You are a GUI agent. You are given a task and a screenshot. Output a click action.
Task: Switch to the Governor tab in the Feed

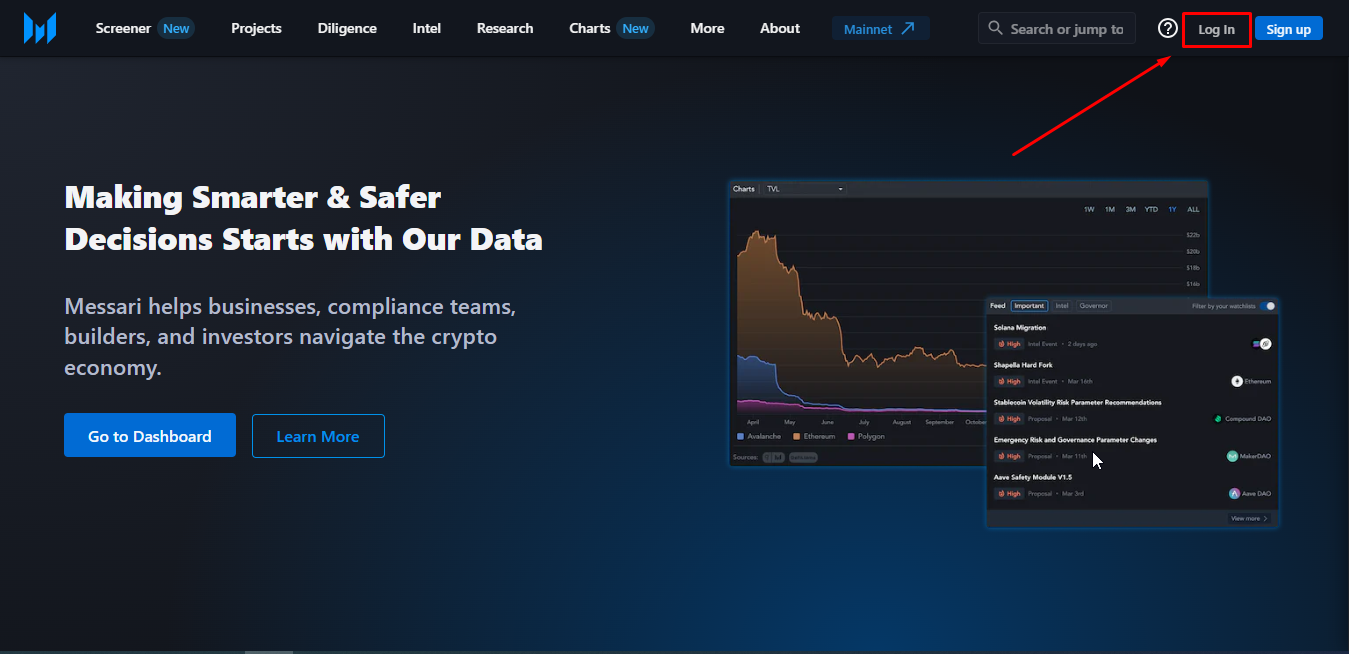[x=1094, y=306]
